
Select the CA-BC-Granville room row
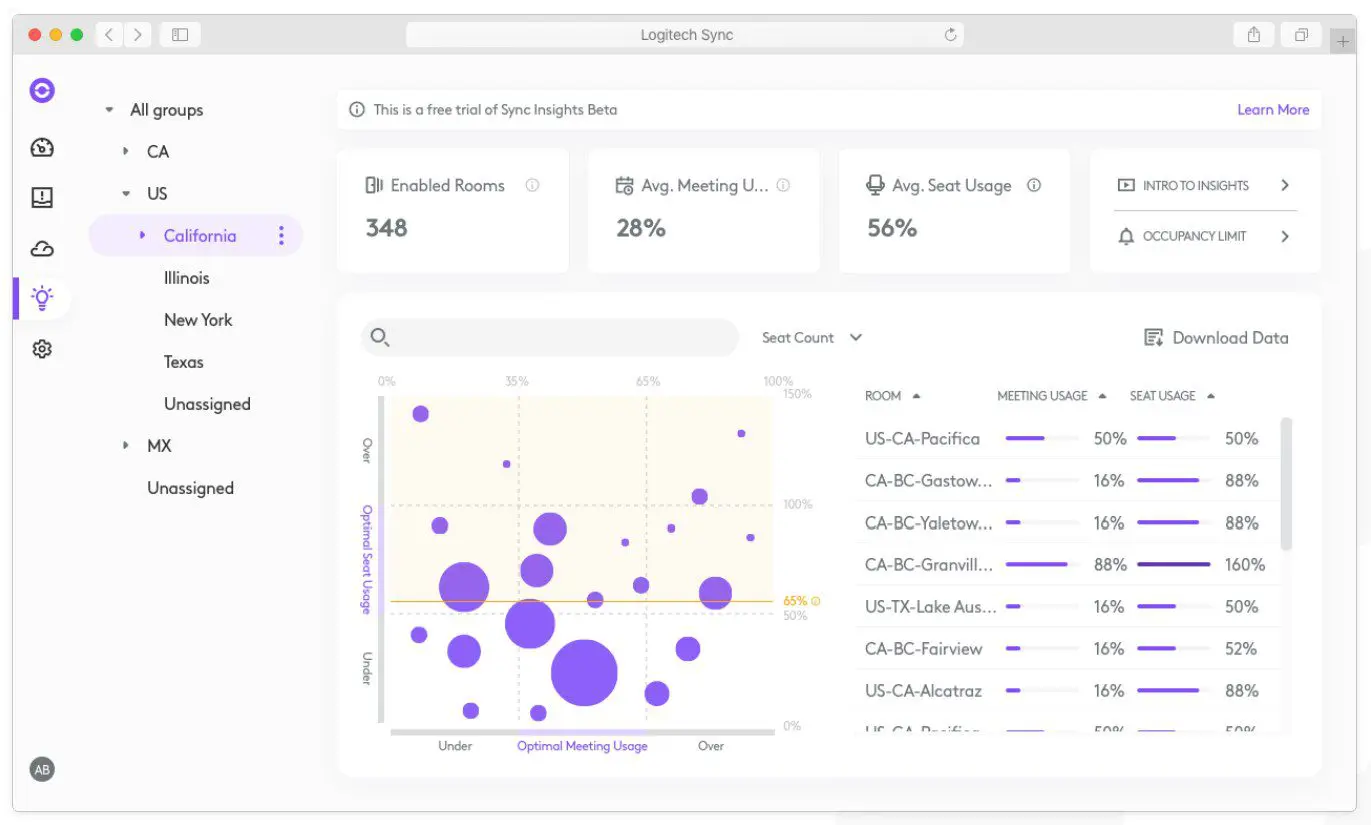pos(1068,564)
